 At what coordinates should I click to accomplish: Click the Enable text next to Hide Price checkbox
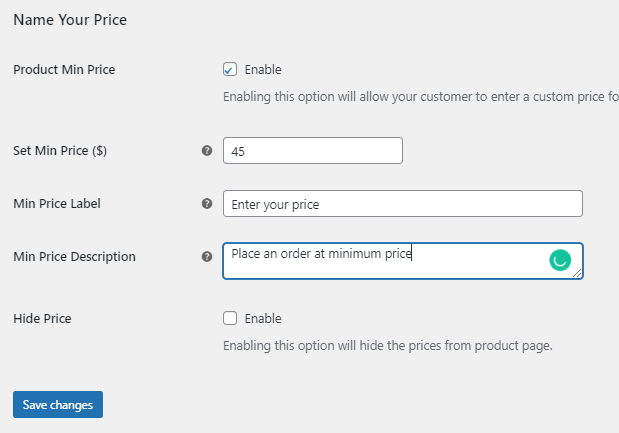coord(263,319)
